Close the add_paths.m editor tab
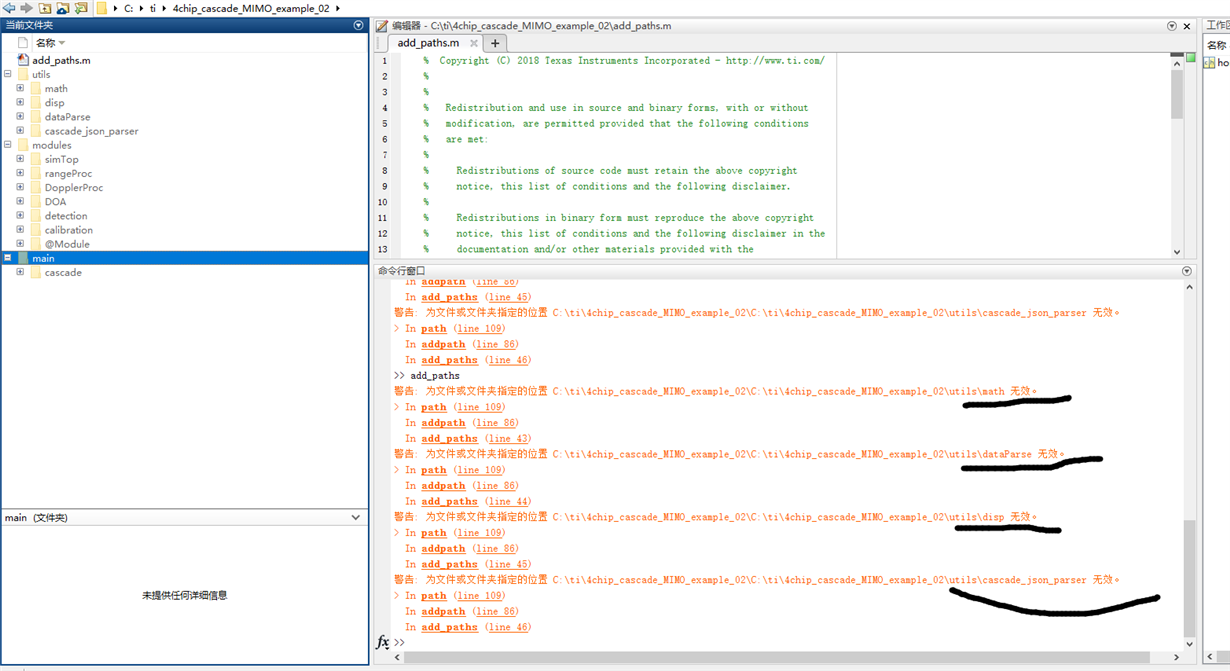 click(474, 43)
